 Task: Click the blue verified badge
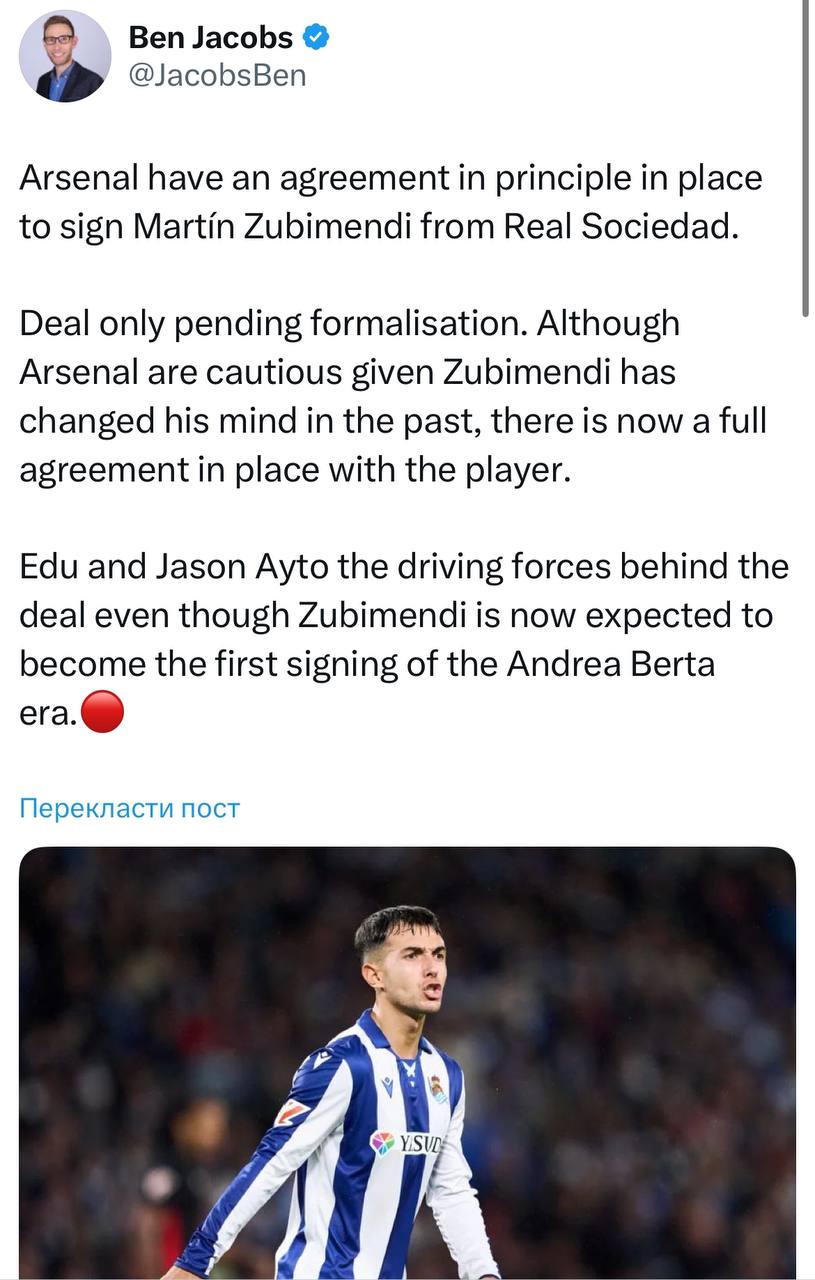pyautogui.click(x=317, y=38)
